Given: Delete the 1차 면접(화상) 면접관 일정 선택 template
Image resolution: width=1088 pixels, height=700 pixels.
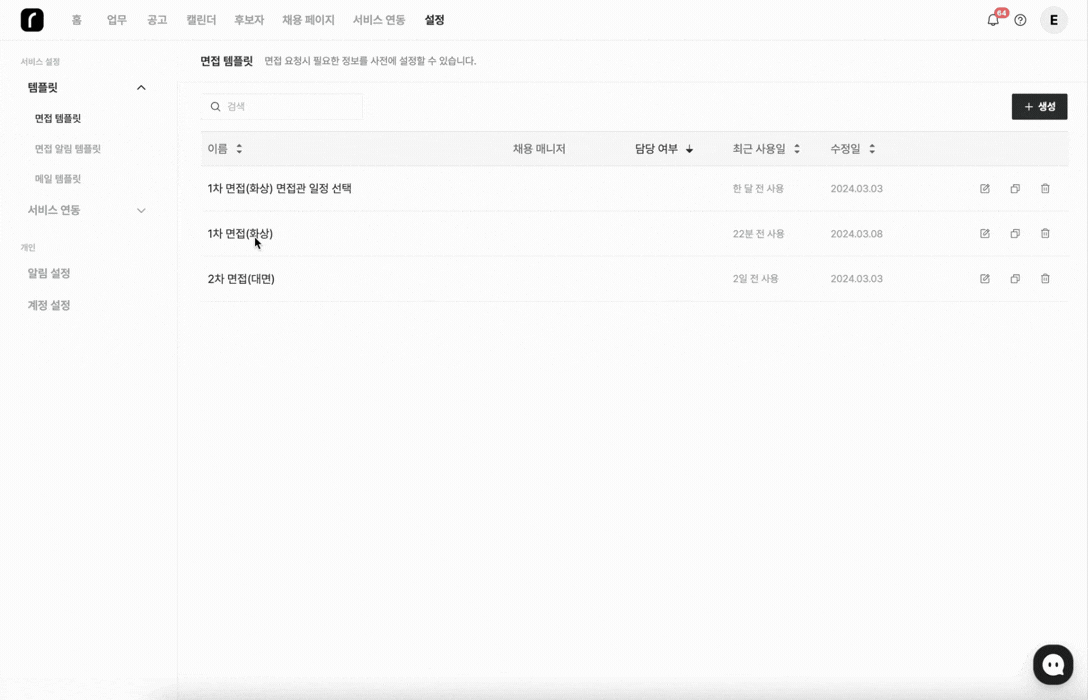Looking at the screenshot, I should click(1045, 189).
